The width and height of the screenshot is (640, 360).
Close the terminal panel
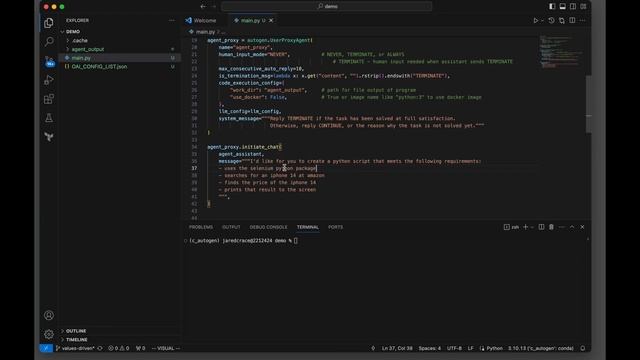(582, 227)
